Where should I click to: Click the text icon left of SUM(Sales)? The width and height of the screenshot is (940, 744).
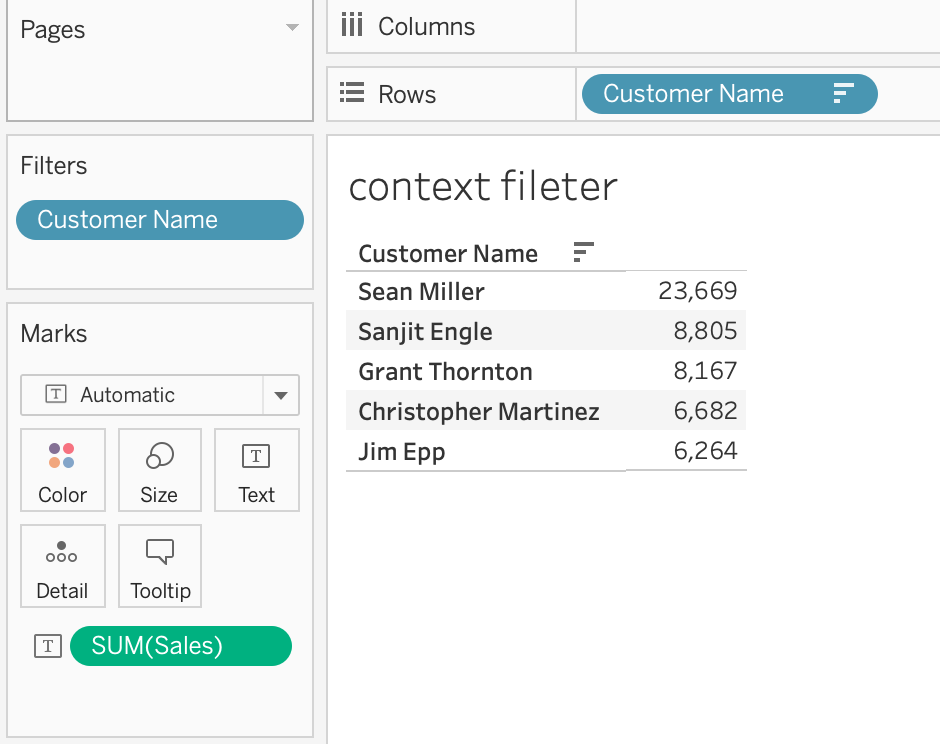point(48,646)
